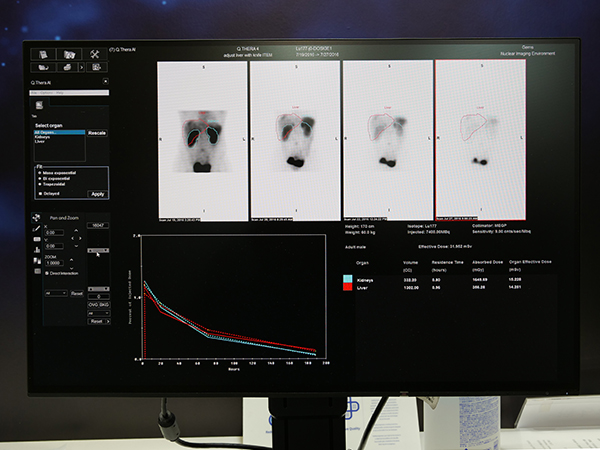
Task: Click the tools wrench icon in top toolbar
Action: pos(96,54)
